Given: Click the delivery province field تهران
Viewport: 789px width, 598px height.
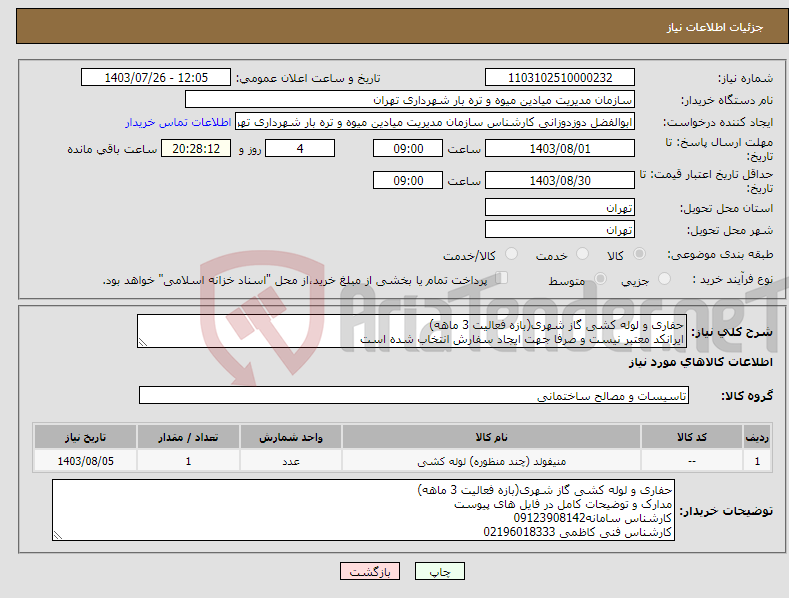Looking at the screenshot, I should coord(560,207).
